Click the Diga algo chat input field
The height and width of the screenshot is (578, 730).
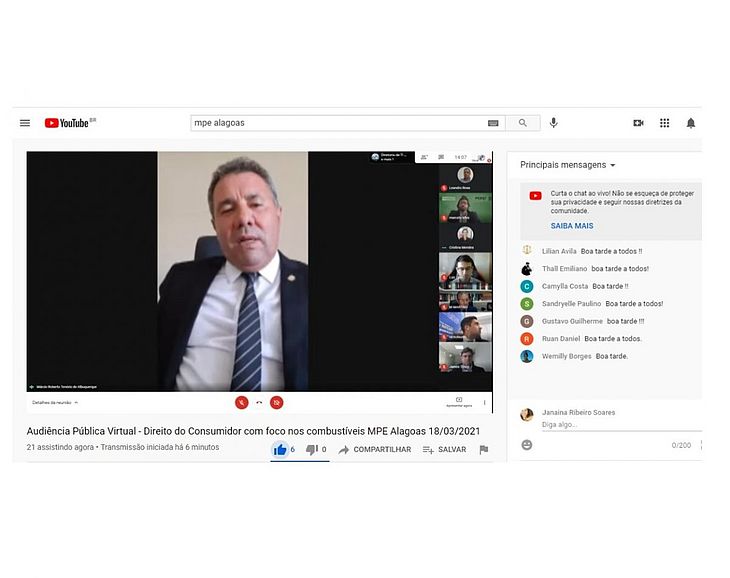click(x=621, y=424)
